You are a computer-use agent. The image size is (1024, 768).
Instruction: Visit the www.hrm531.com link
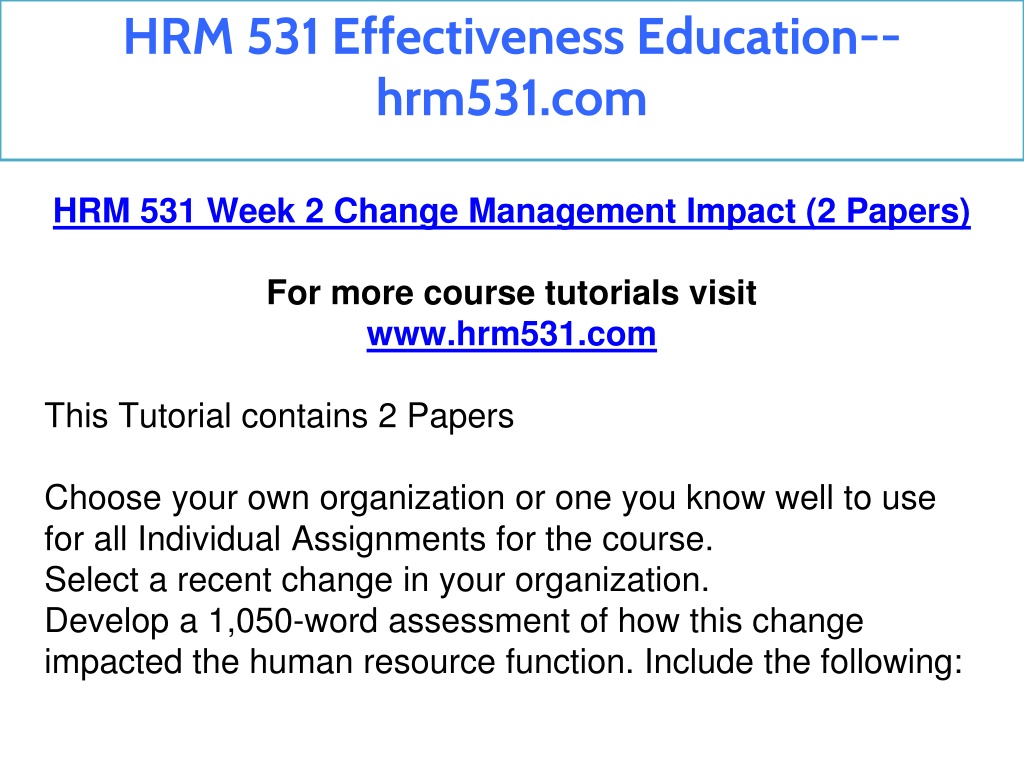click(x=511, y=334)
